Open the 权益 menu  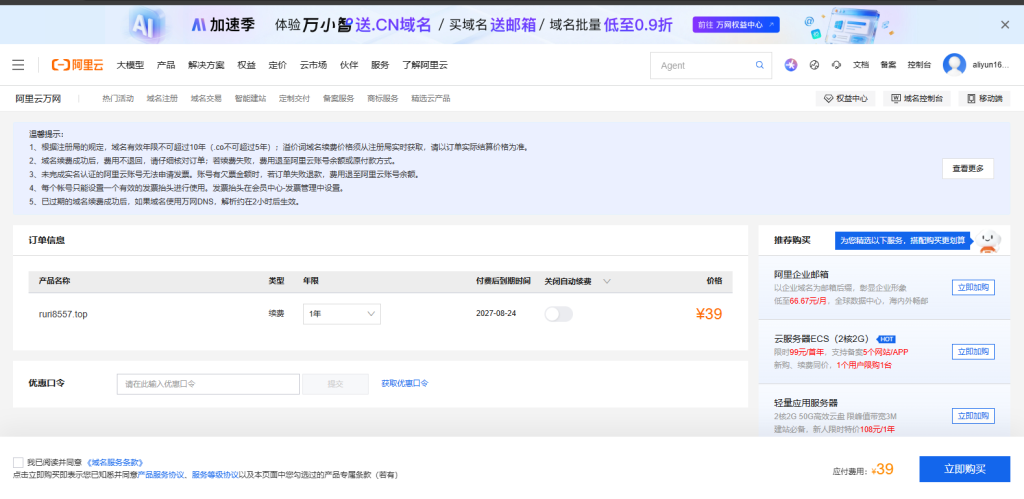pyautogui.click(x=246, y=65)
